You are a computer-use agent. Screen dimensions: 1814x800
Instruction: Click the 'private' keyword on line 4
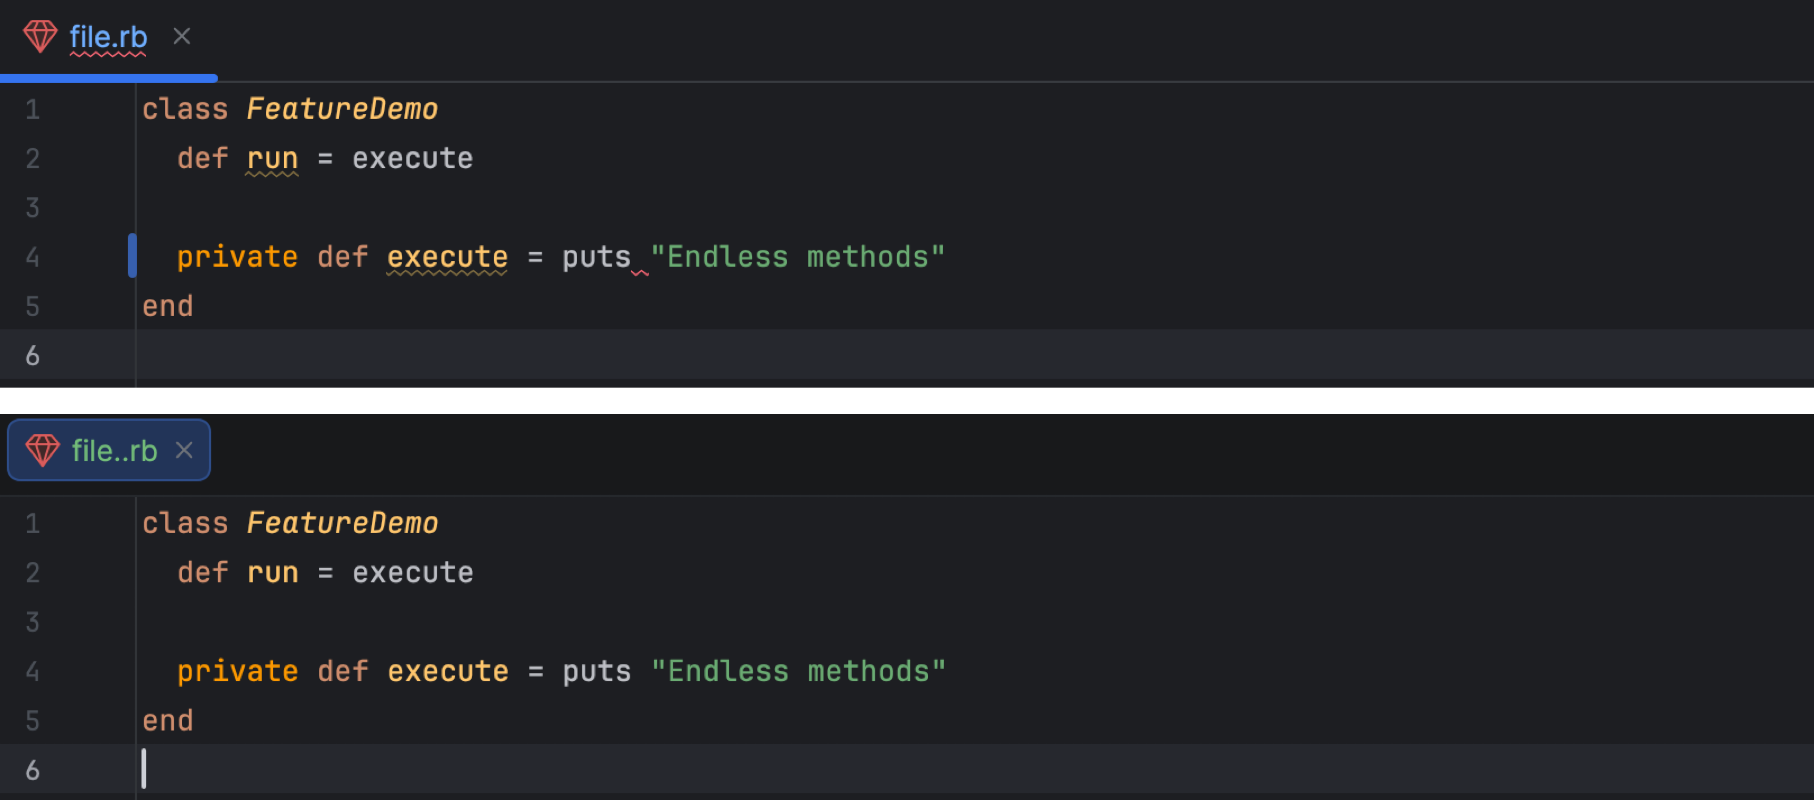(x=237, y=256)
